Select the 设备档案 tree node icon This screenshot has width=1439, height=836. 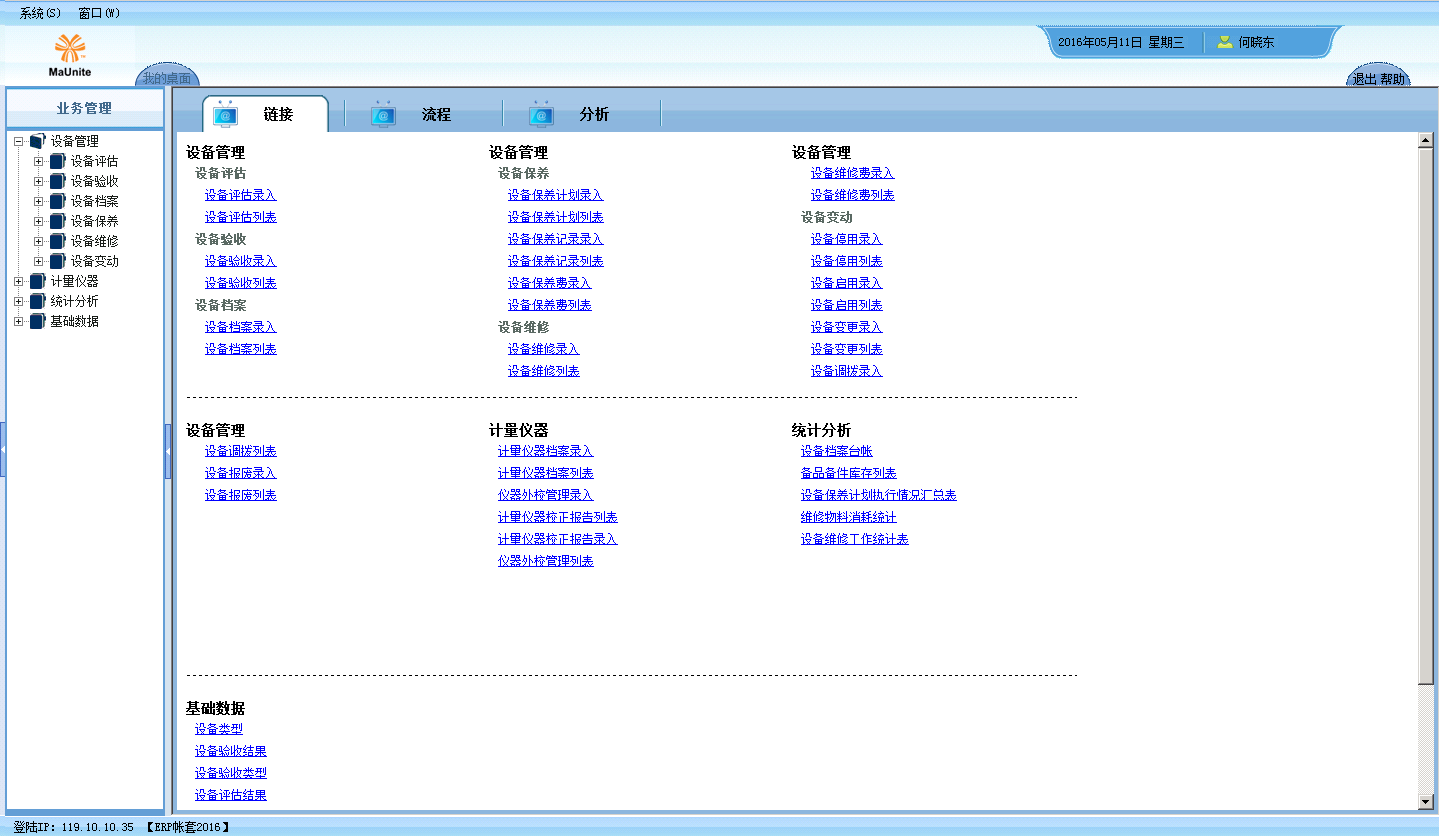58,202
